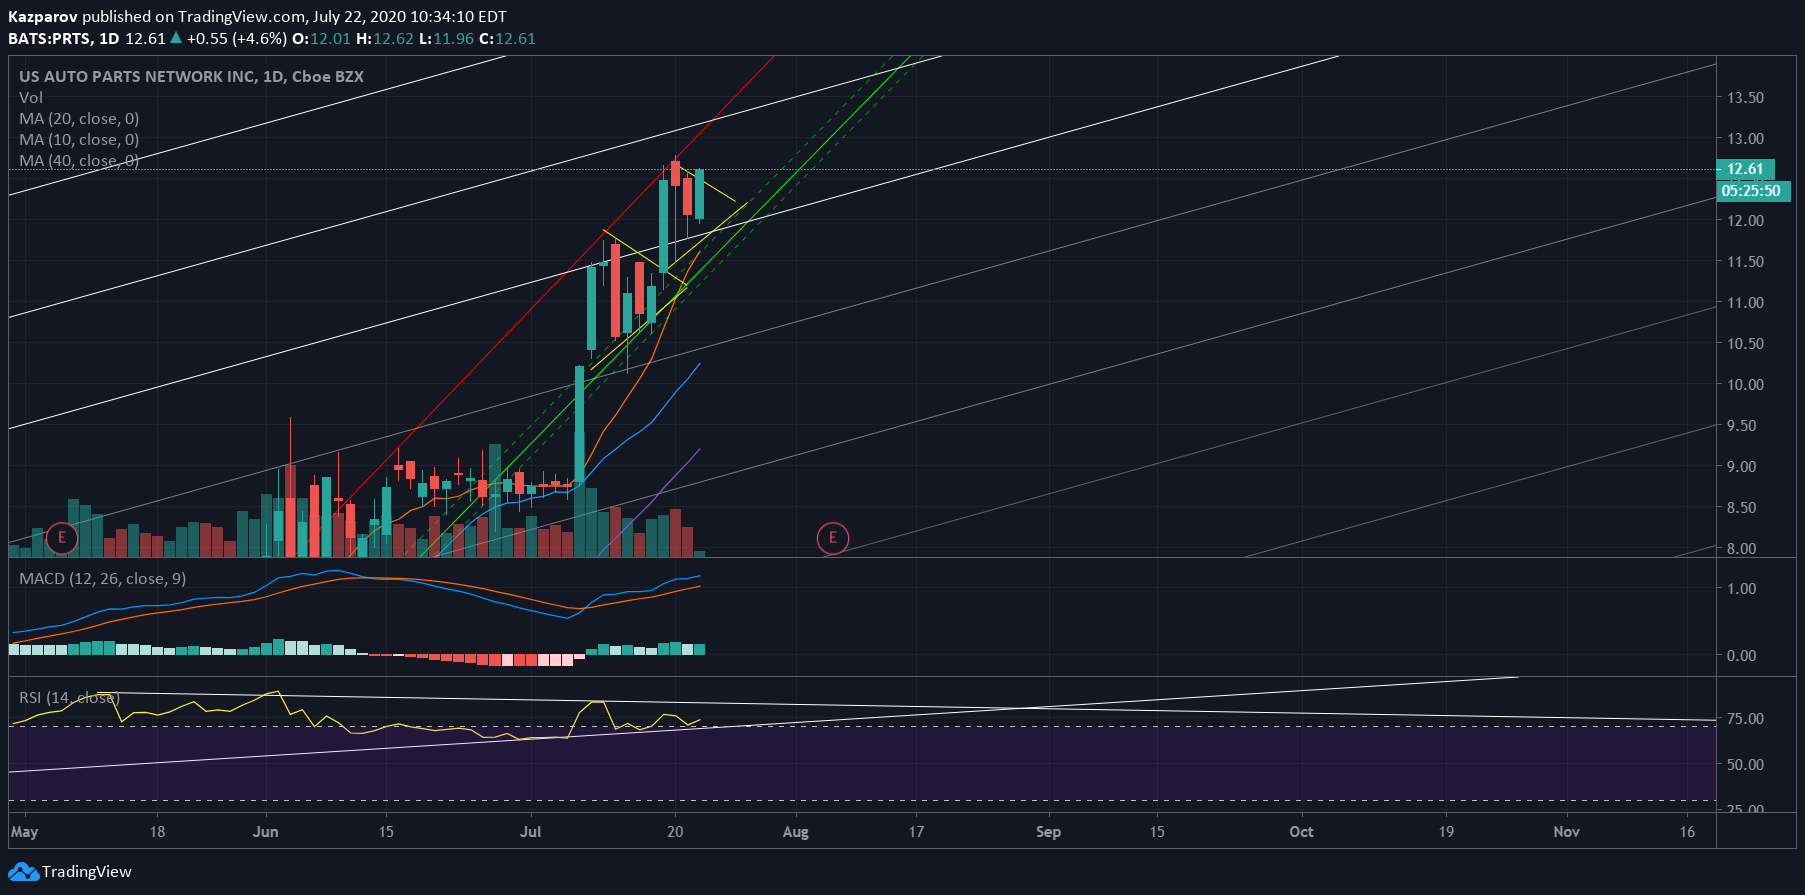
Task: Click the 10.00 price axis label
Action: (1746, 385)
